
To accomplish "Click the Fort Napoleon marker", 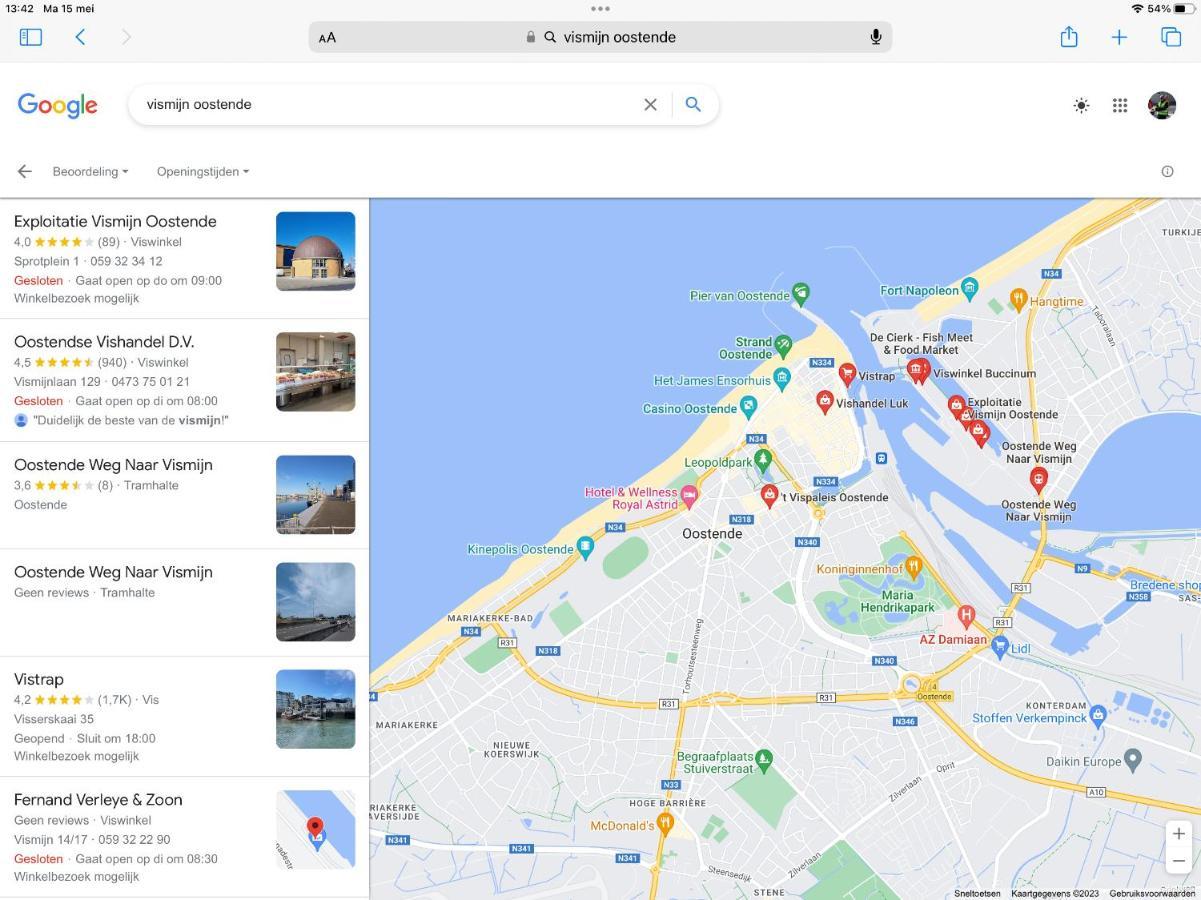I will pos(969,290).
